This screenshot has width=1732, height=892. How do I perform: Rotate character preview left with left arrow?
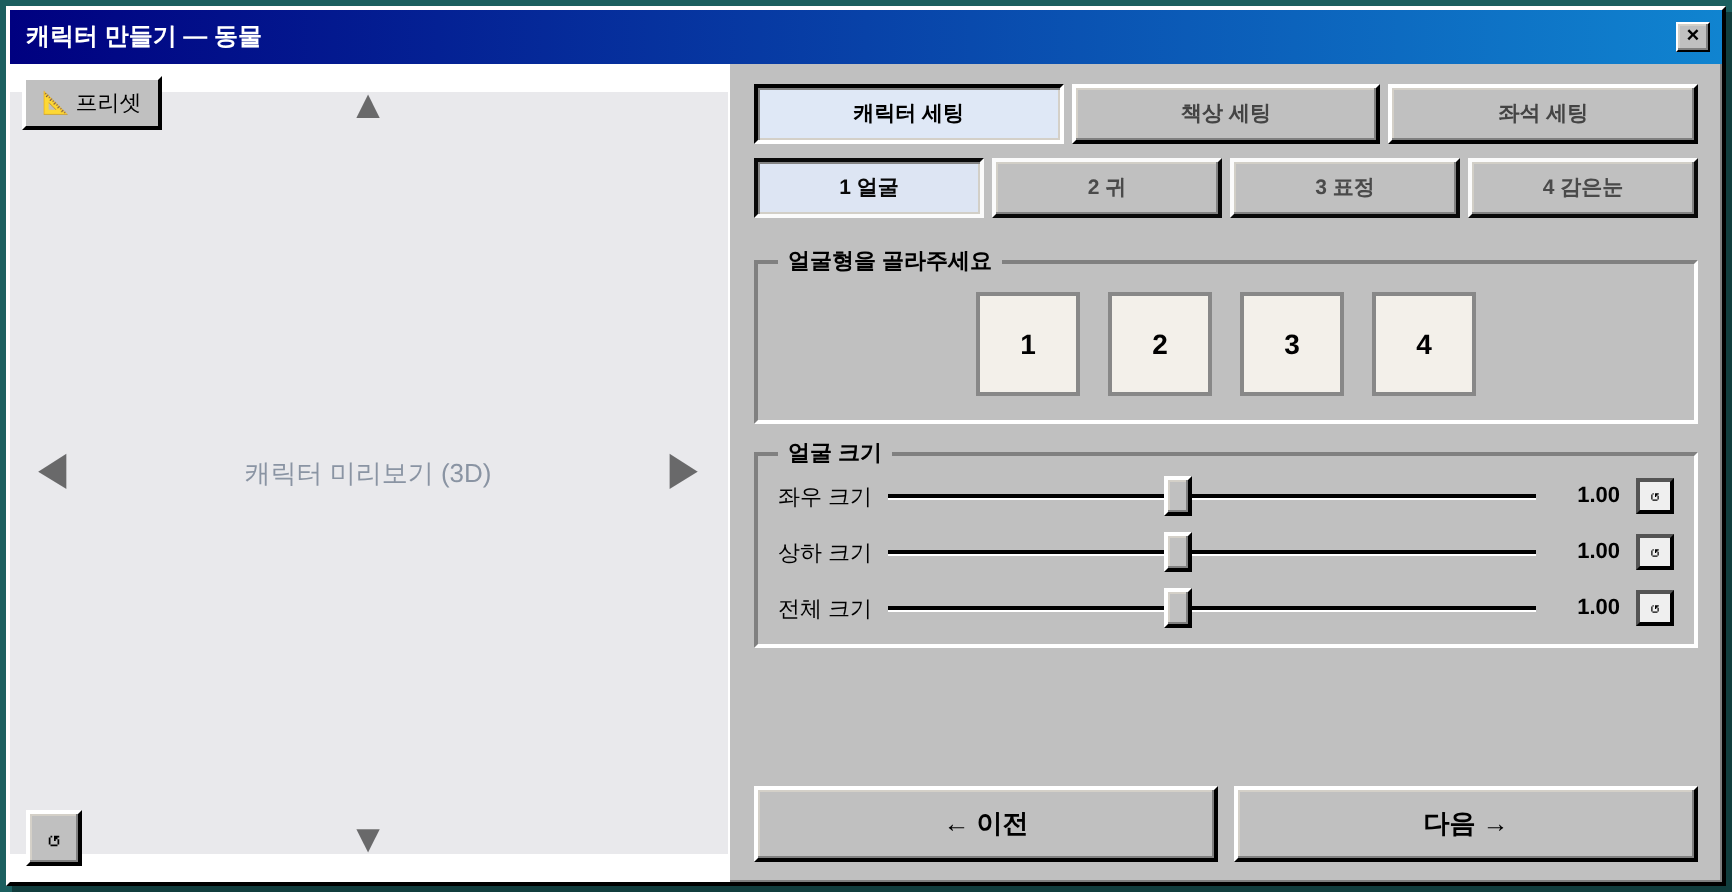click(53, 472)
